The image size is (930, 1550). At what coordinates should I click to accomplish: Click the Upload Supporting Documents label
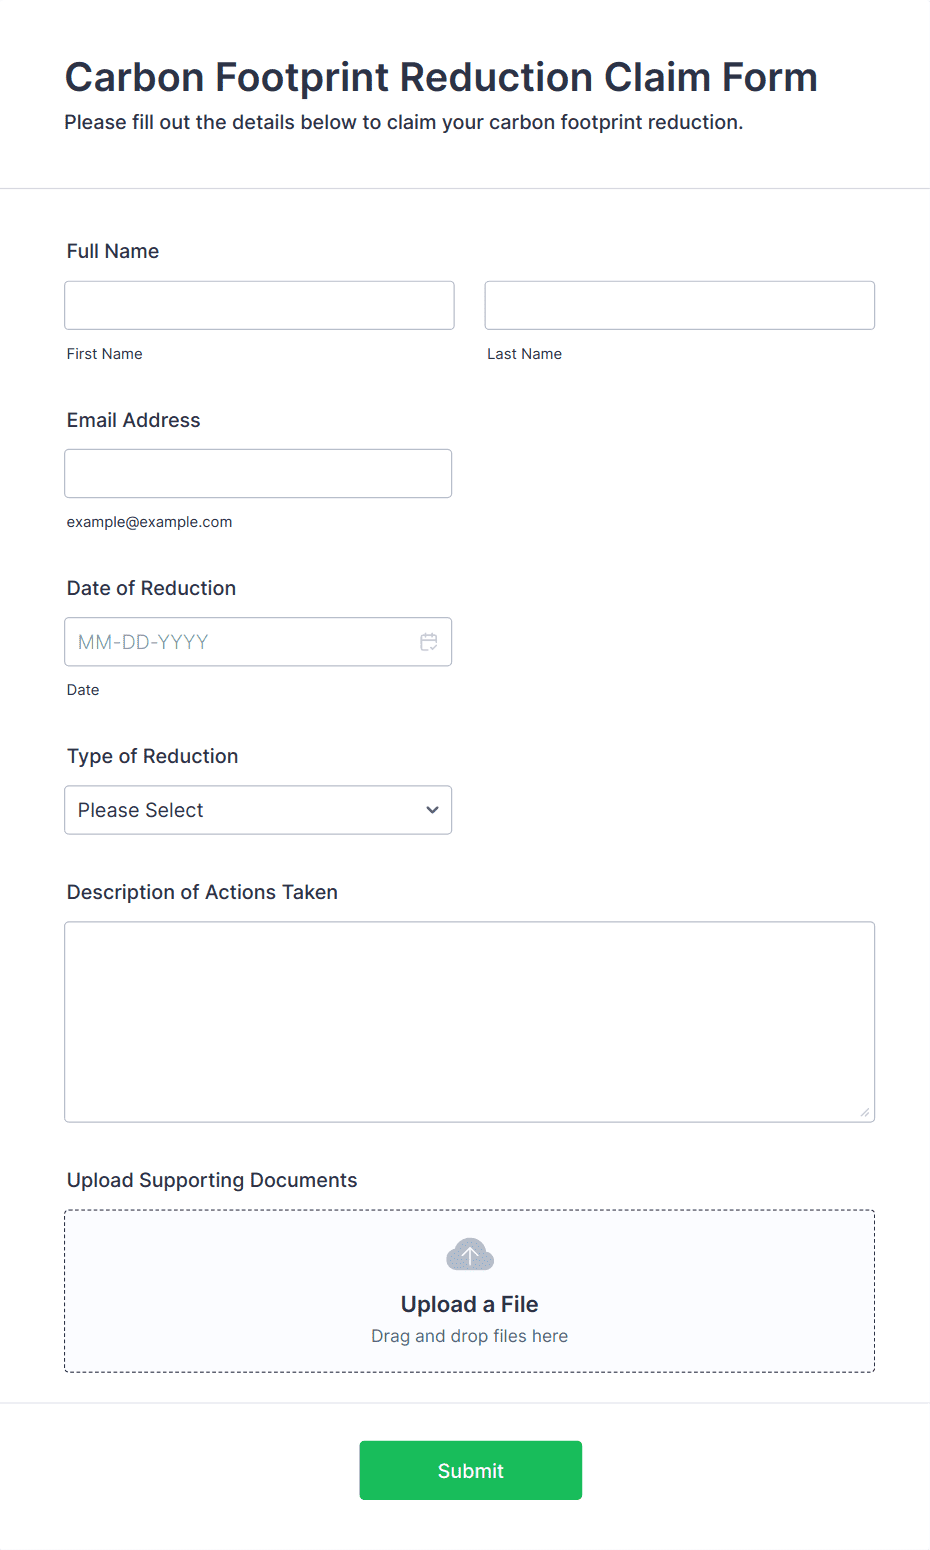click(212, 1180)
